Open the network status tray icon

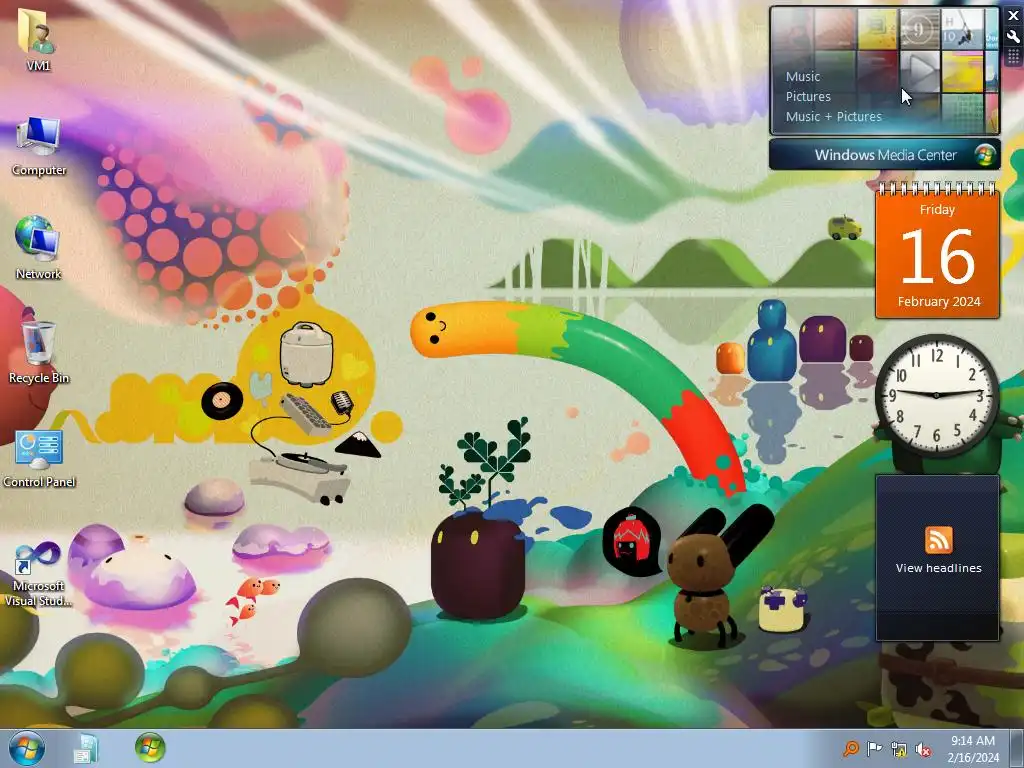click(899, 749)
